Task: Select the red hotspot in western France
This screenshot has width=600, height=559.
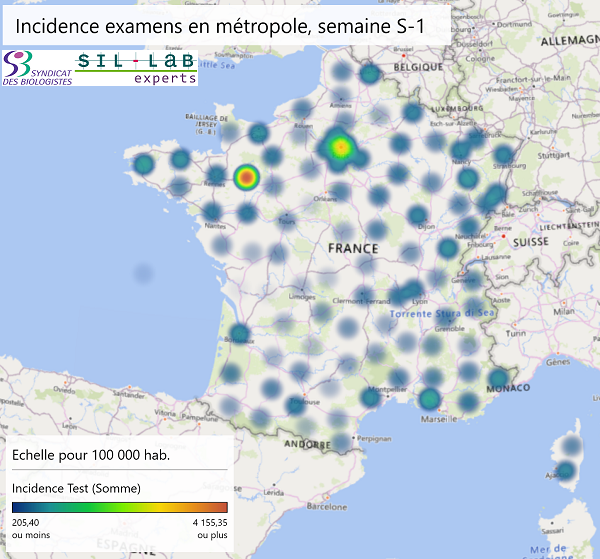Action: [246, 178]
